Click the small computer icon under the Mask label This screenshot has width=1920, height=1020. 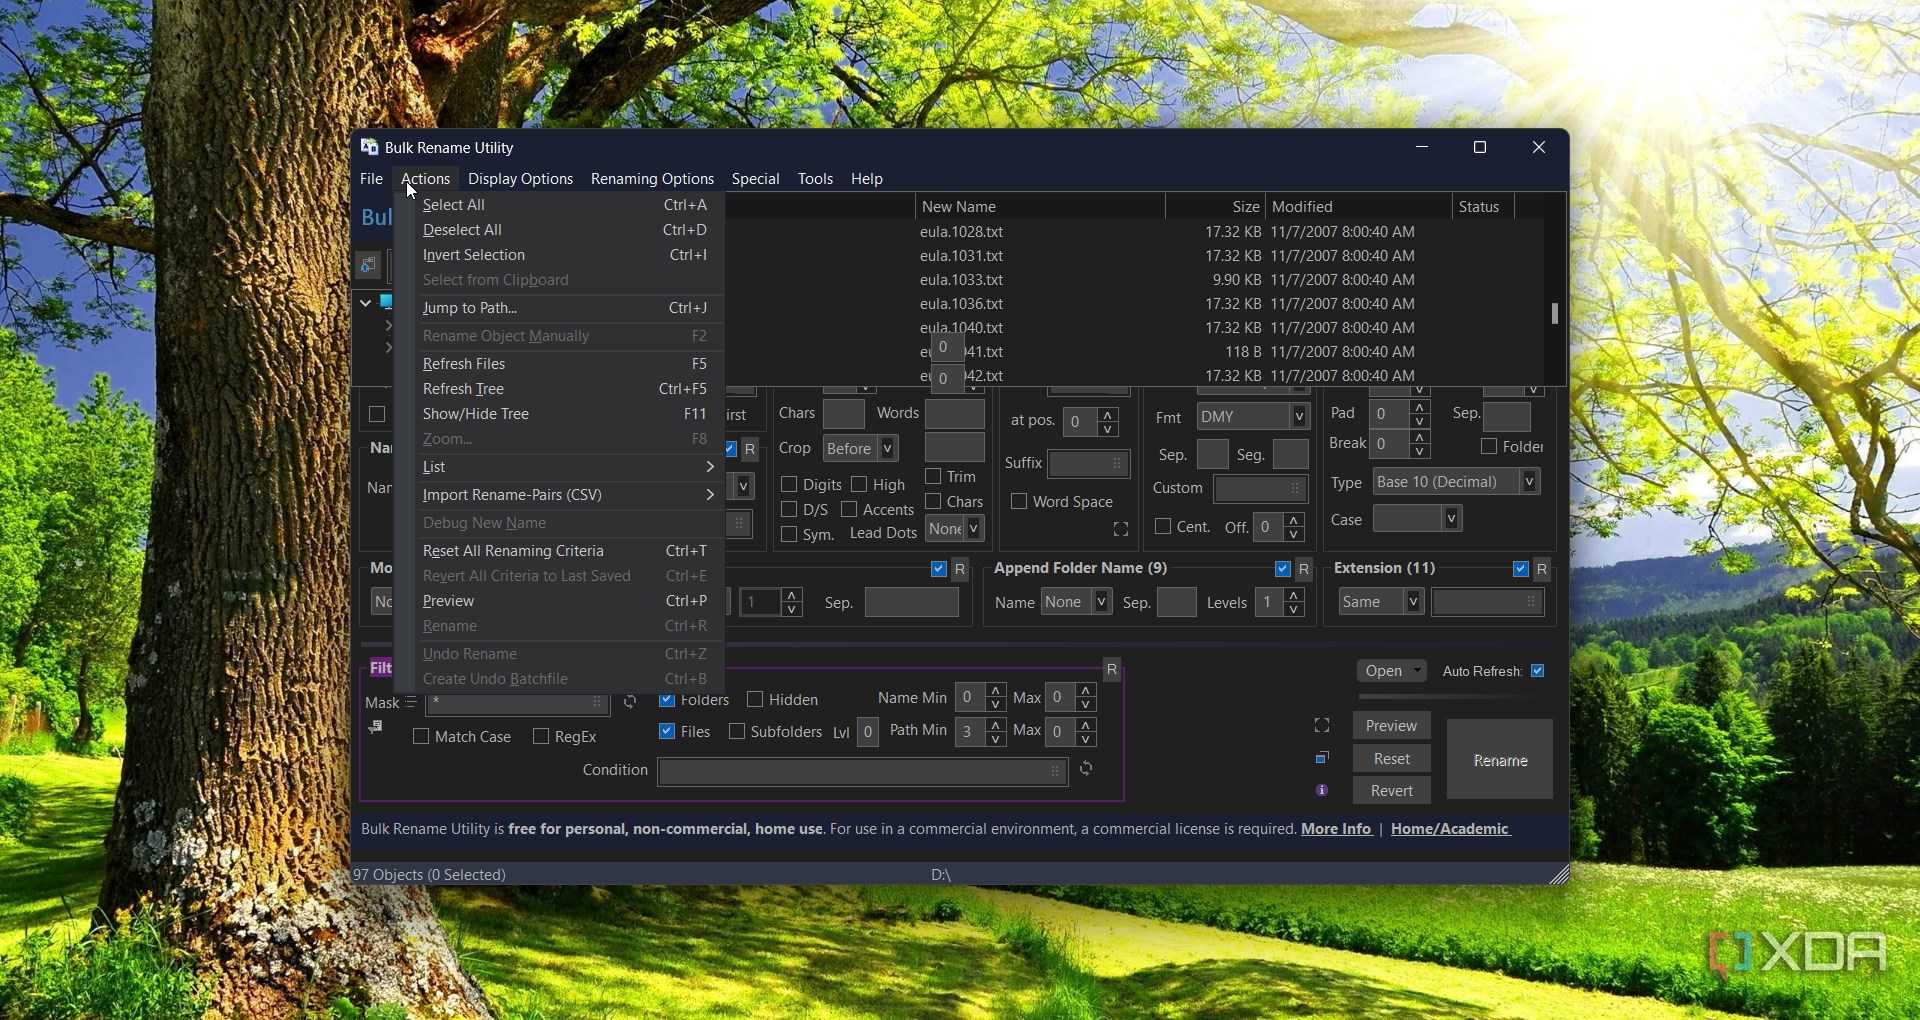tap(375, 727)
